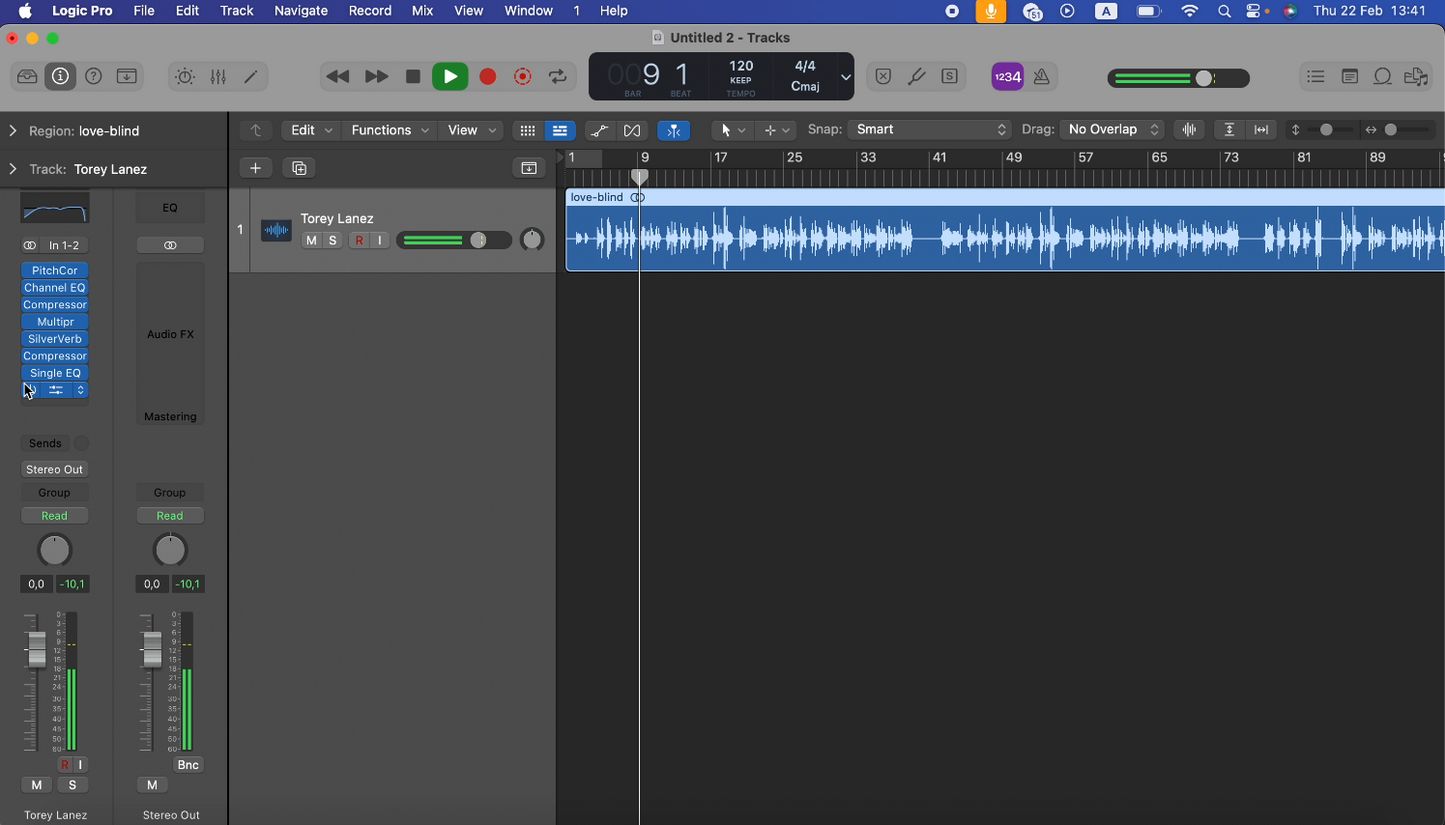Expand the Region love-blind disclosure triangle
The height and width of the screenshot is (825, 1445).
pos(13,131)
